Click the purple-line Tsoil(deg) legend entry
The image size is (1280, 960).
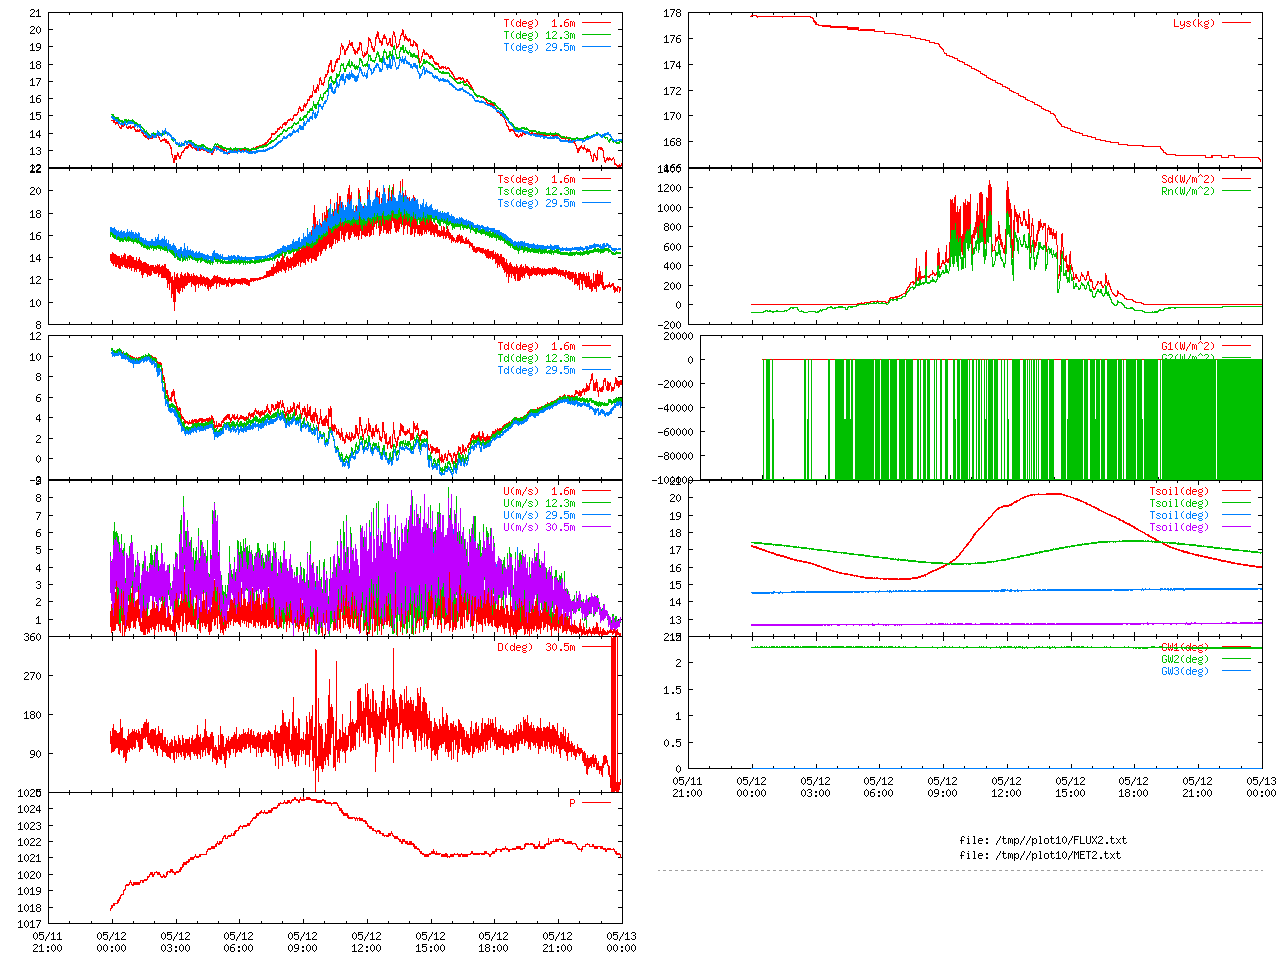1179,527
